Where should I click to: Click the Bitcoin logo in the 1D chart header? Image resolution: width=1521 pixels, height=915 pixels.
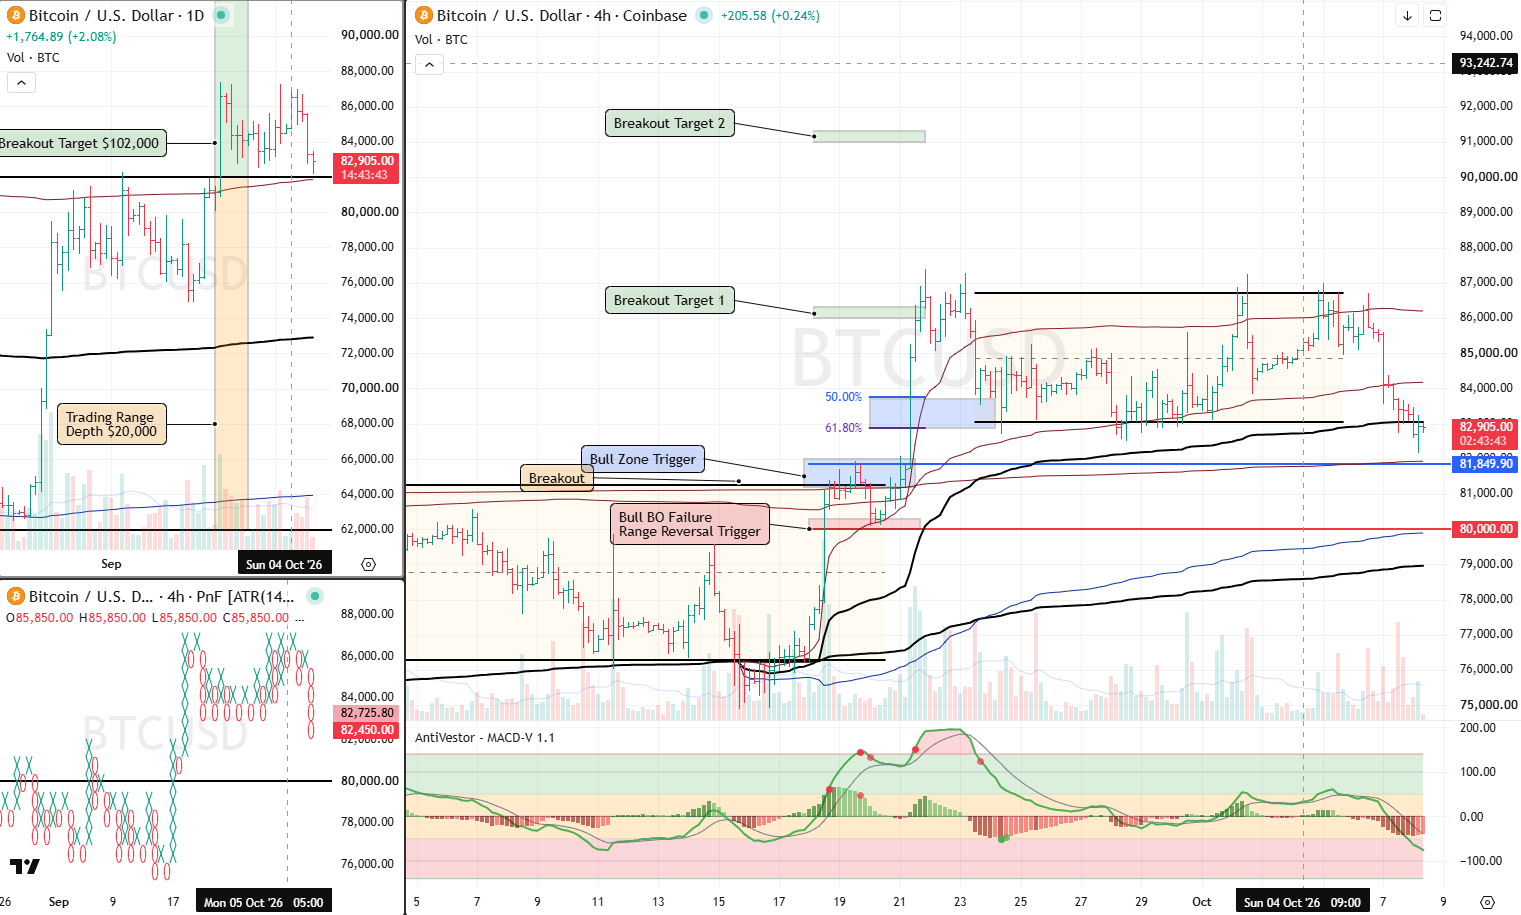coord(16,15)
